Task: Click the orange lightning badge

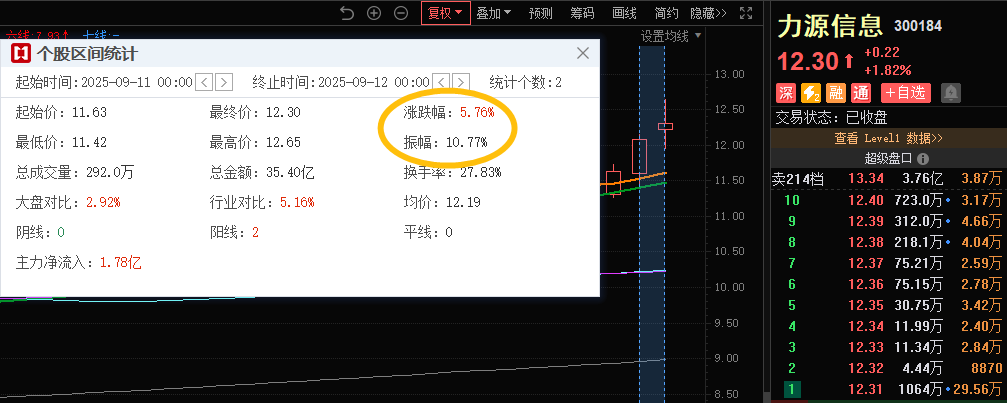Action: pos(811,93)
